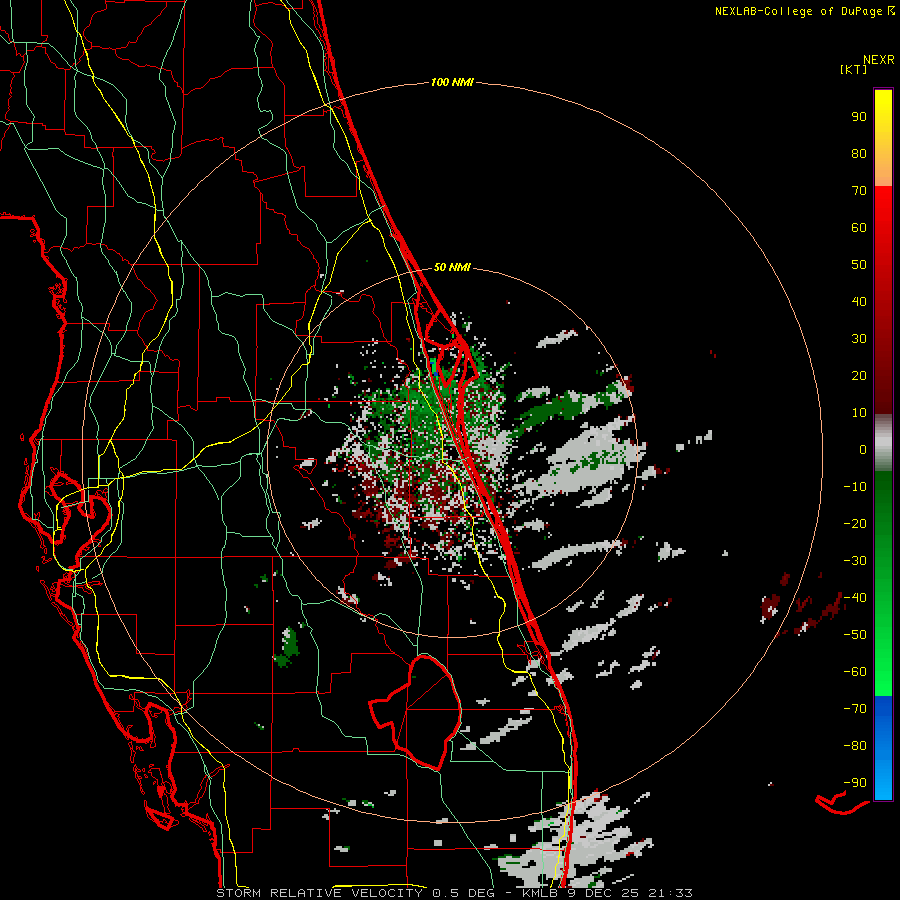Click the positive 10 scale value
This screenshot has width=900, height=900.
(859, 413)
